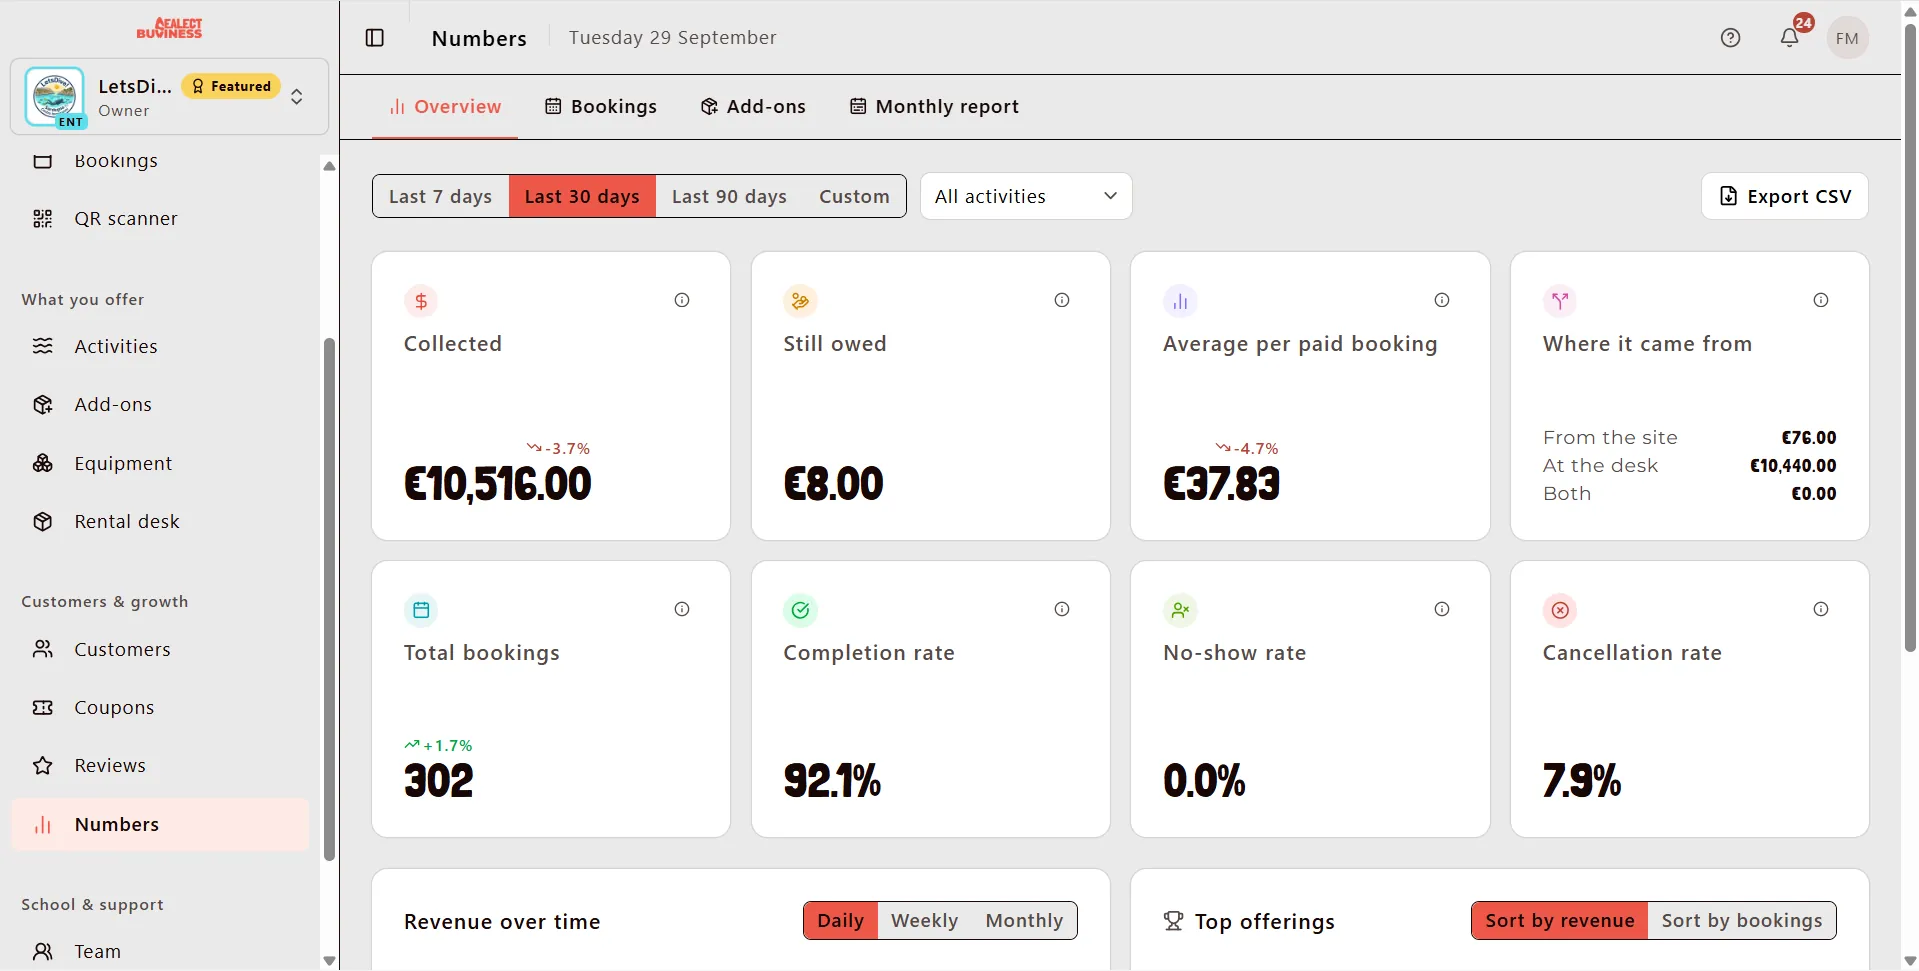Open QR scanner from the sidebar
1919x971 pixels.
160,219
